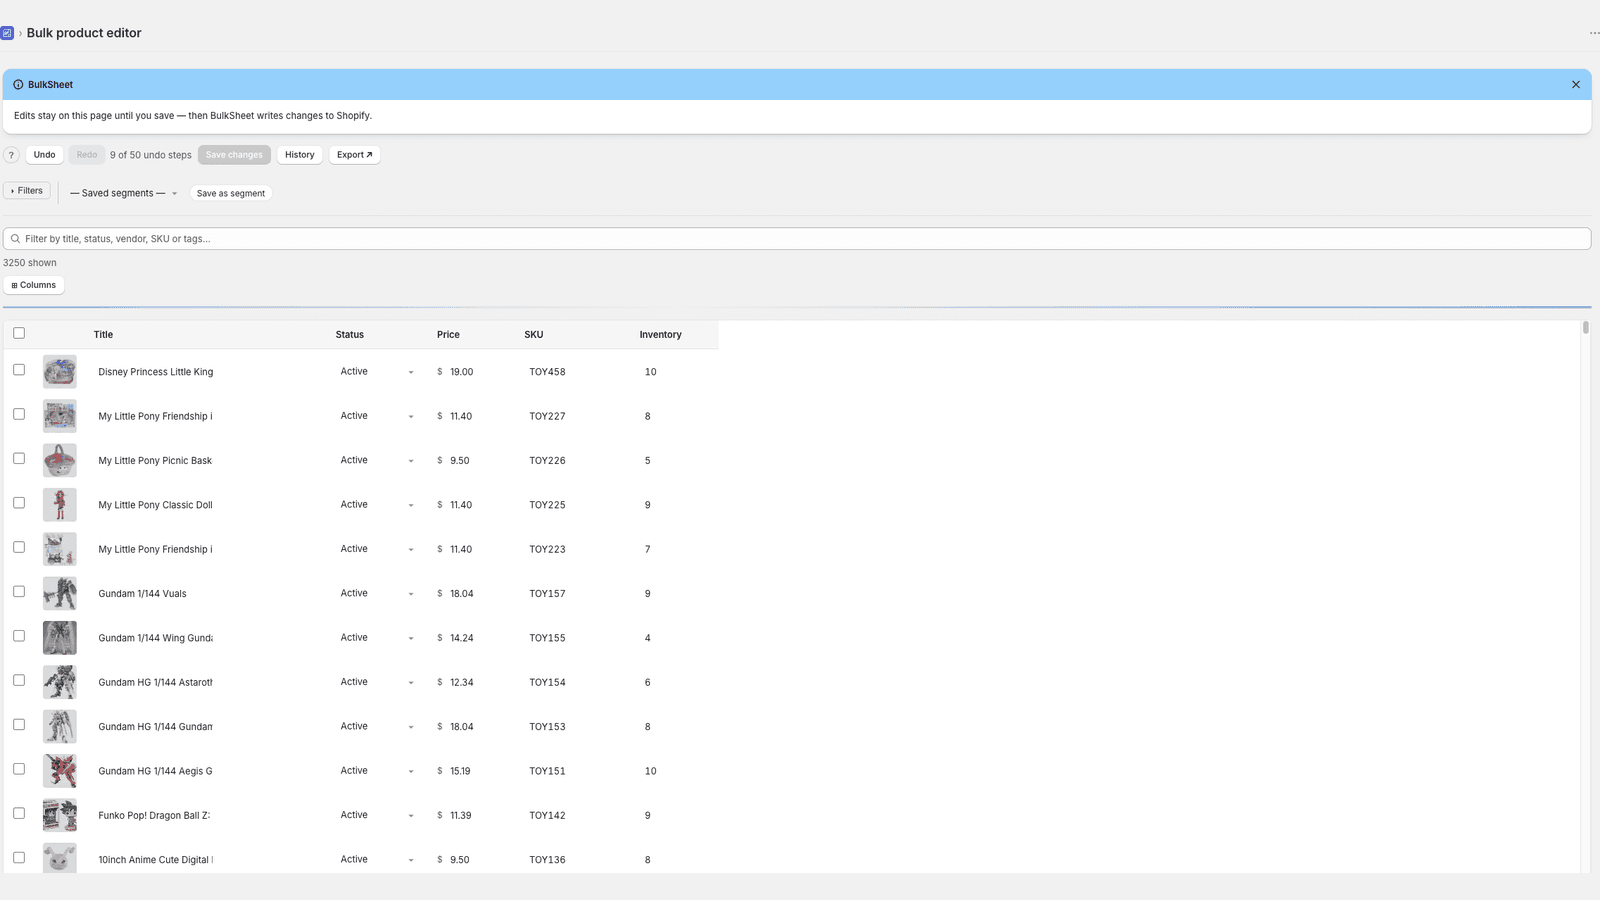Open status dropdown for My Little Pony Classic Doll
This screenshot has width=1600, height=900.
click(376, 505)
